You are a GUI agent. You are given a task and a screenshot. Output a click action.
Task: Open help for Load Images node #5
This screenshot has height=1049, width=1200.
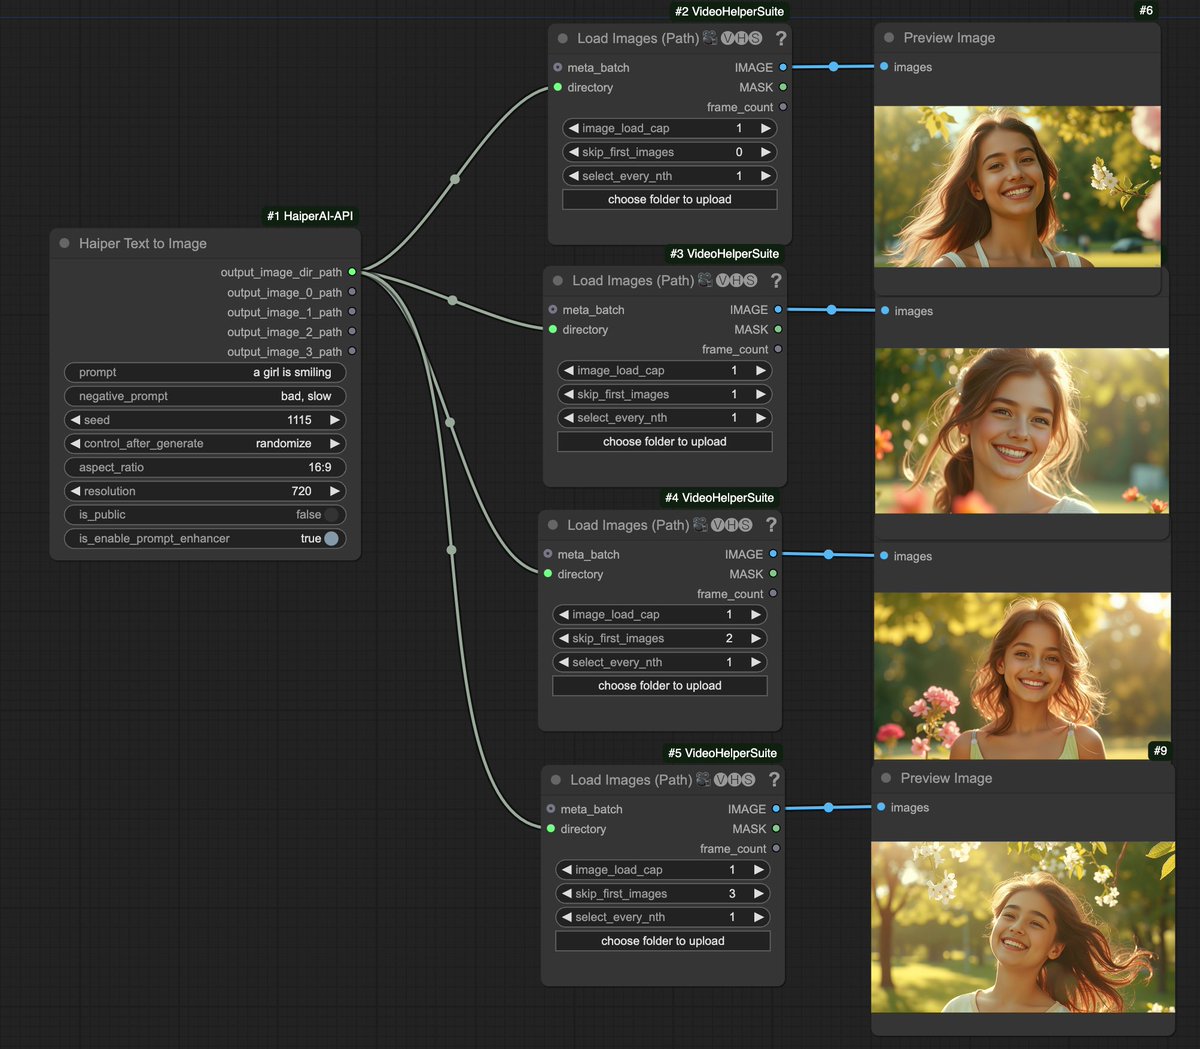tap(774, 779)
